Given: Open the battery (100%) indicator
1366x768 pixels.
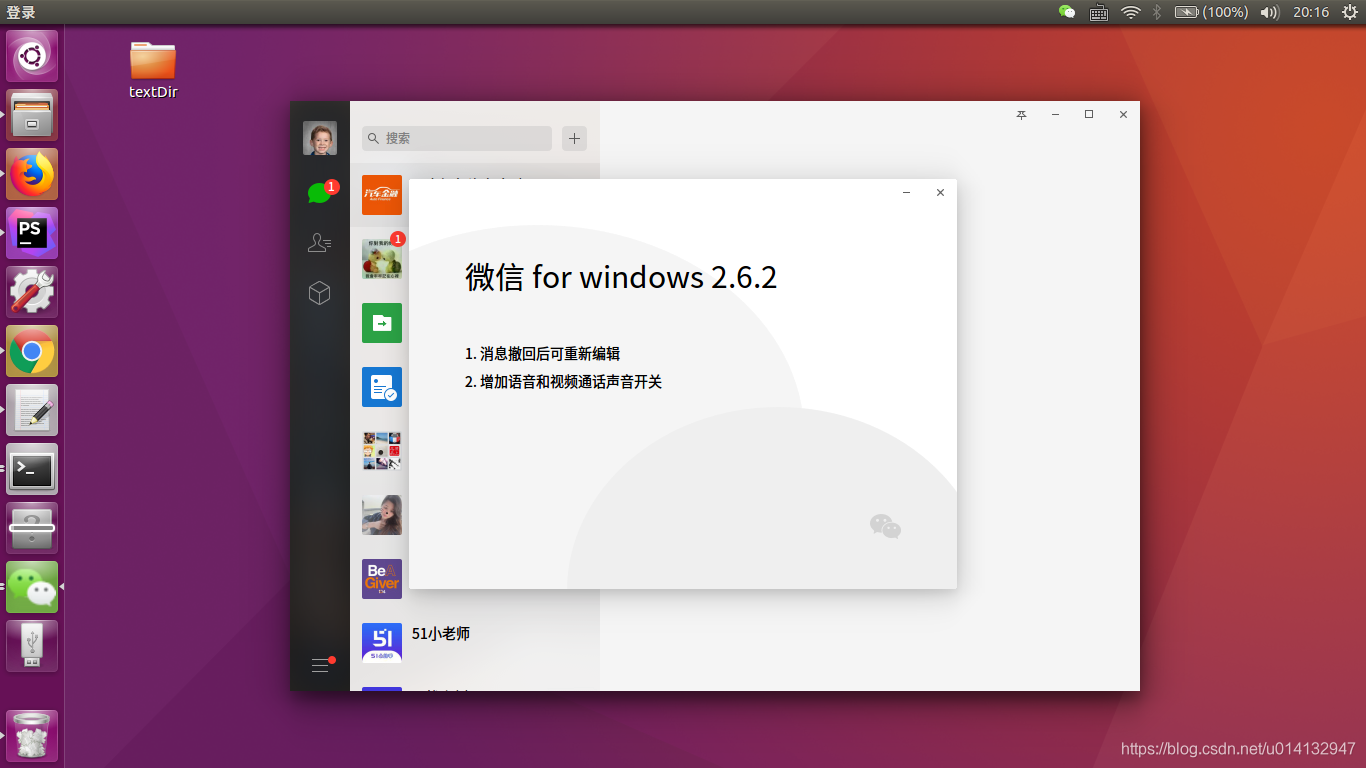Looking at the screenshot, I should coord(1211,12).
